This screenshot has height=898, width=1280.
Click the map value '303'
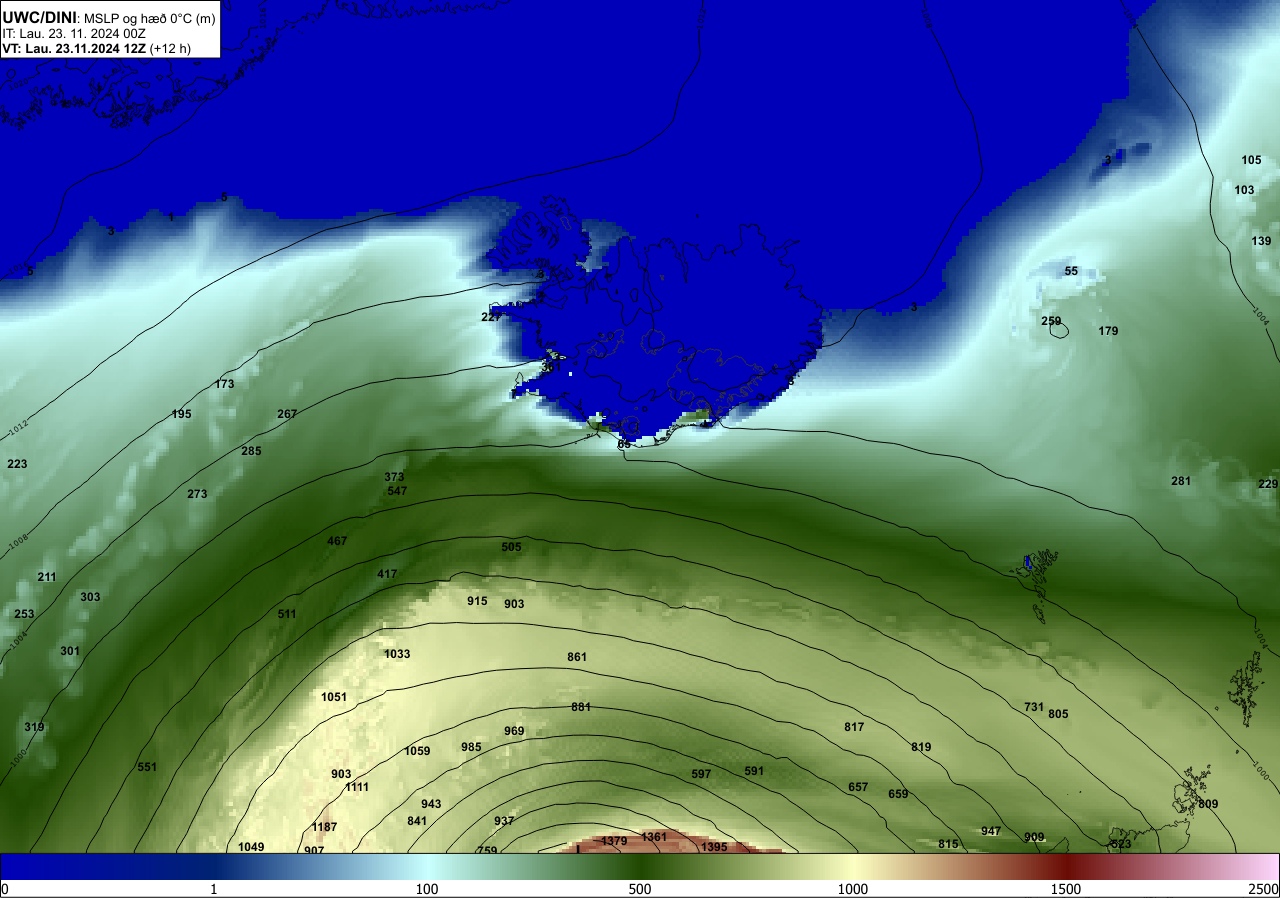[90, 597]
